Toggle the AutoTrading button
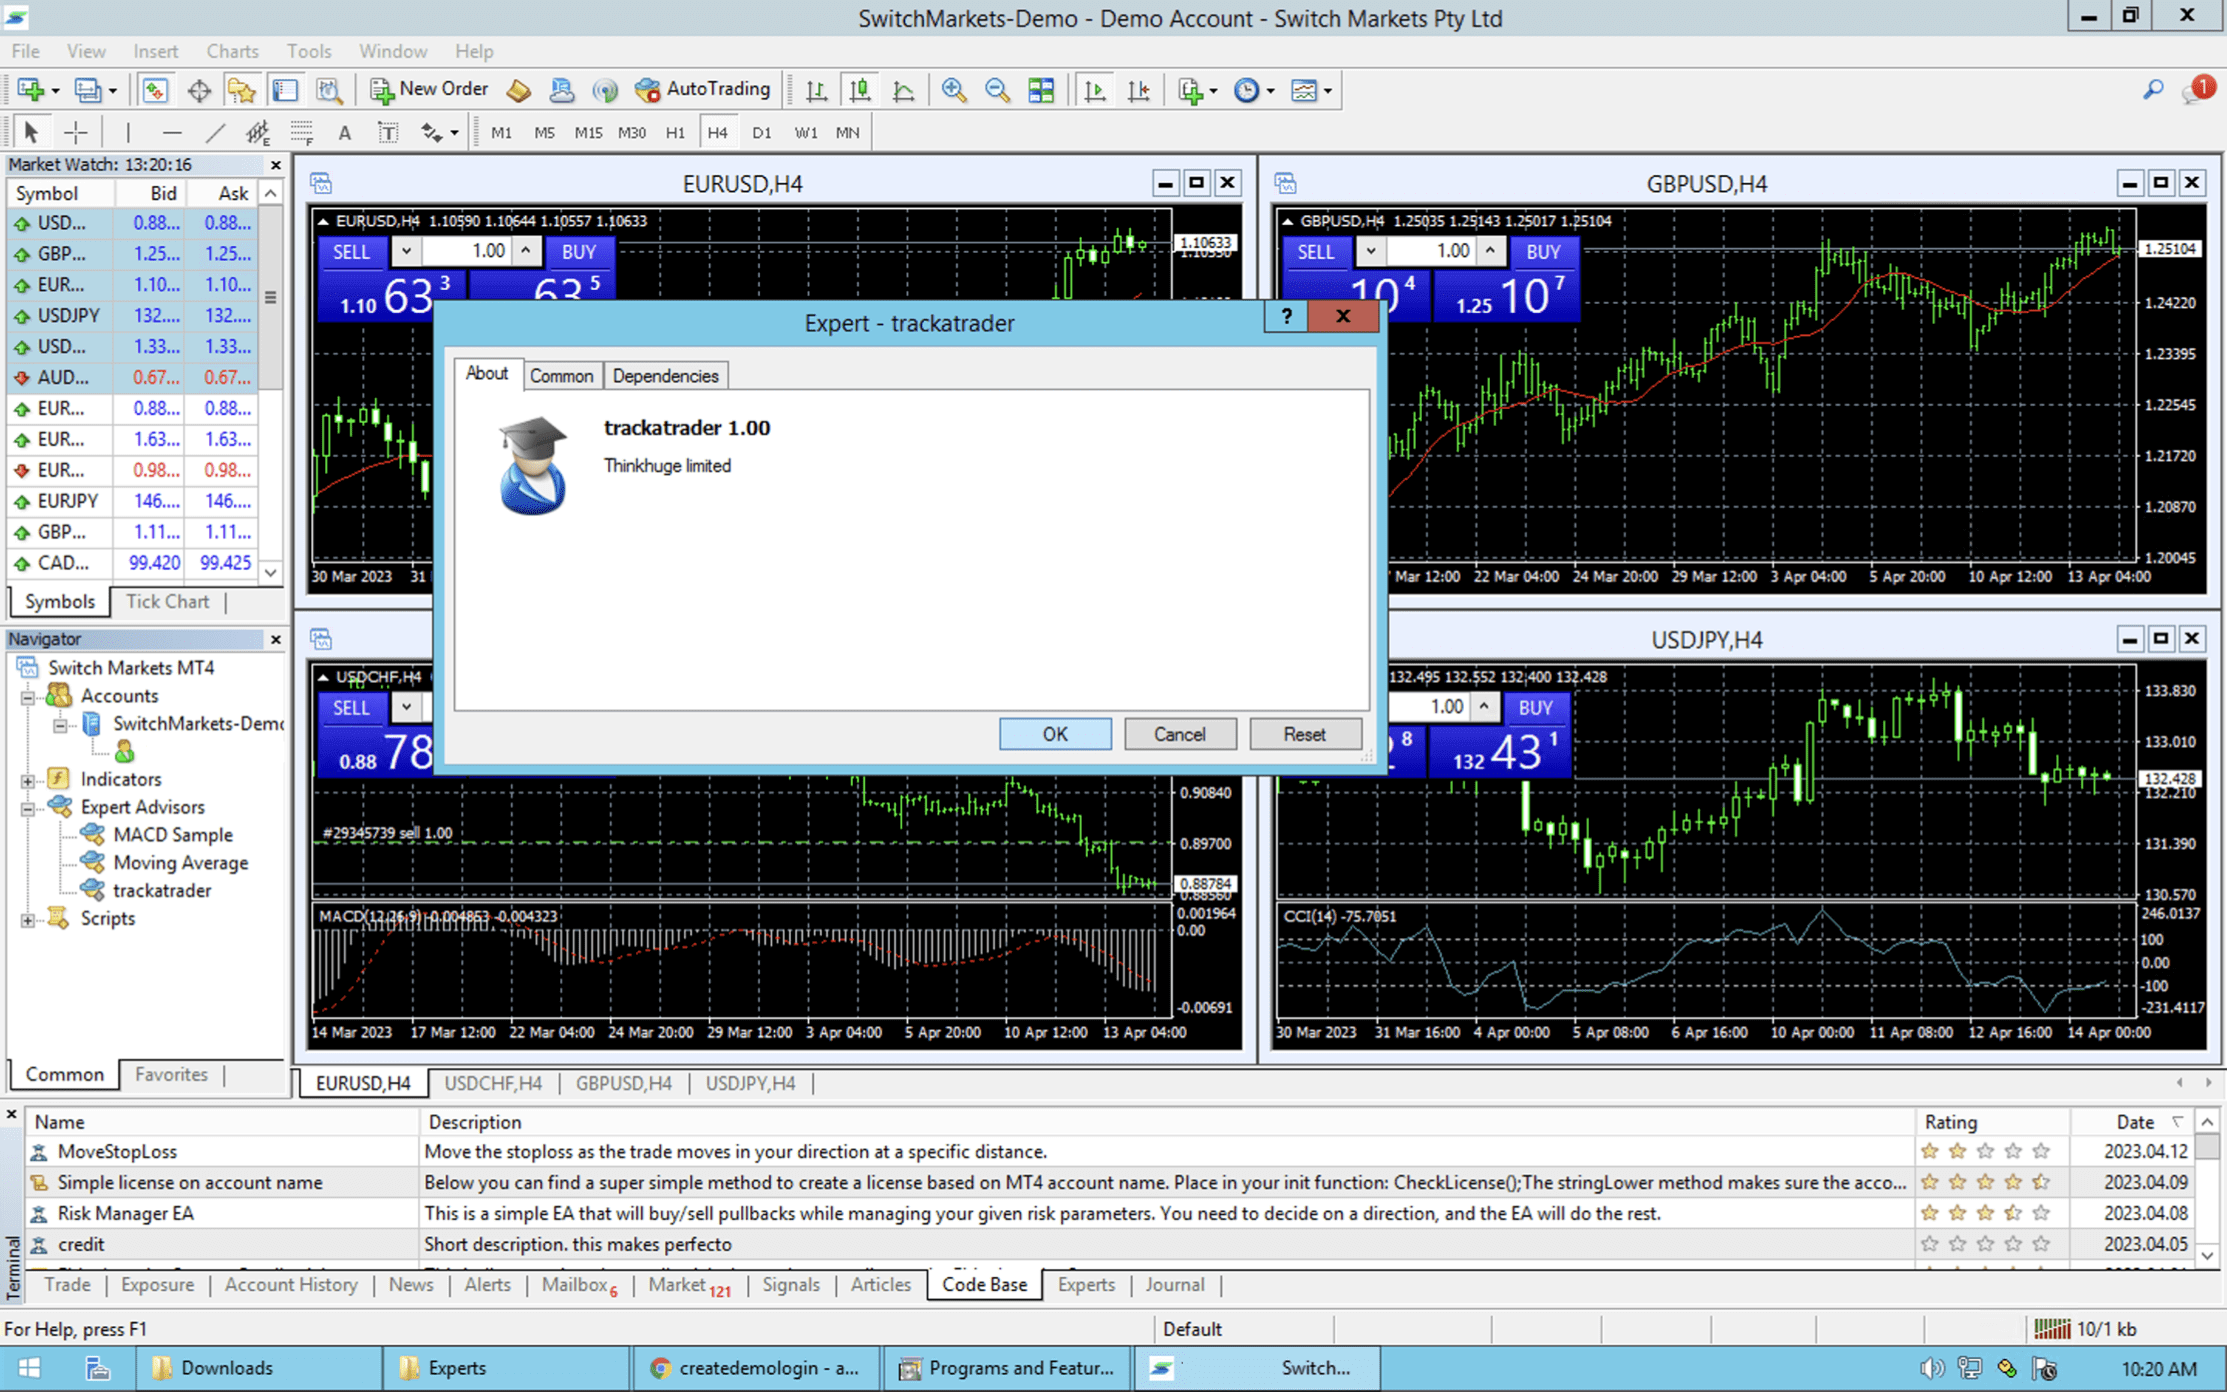This screenshot has height=1392, width=2227. pos(703,90)
